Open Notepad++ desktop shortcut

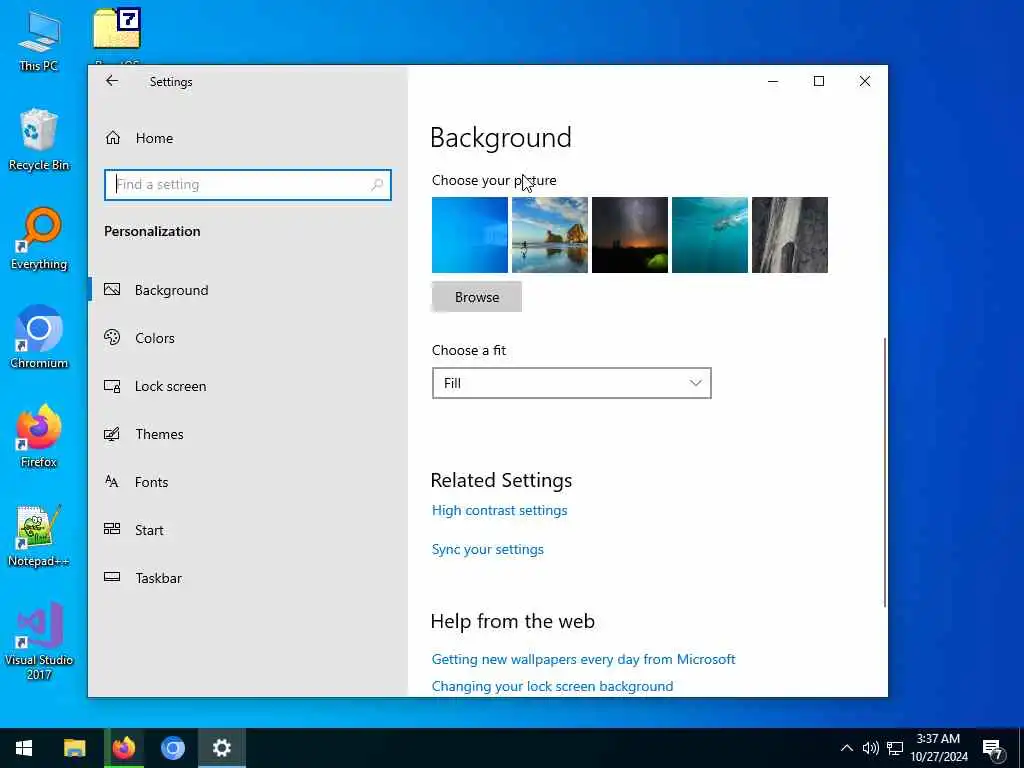coord(39,536)
